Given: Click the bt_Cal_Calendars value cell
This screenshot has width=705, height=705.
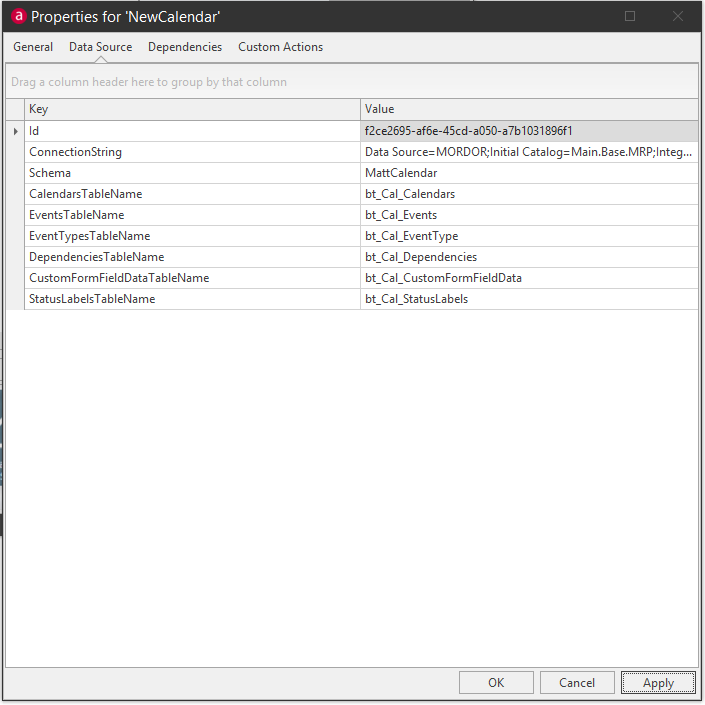Looking at the screenshot, I should (529, 194).
